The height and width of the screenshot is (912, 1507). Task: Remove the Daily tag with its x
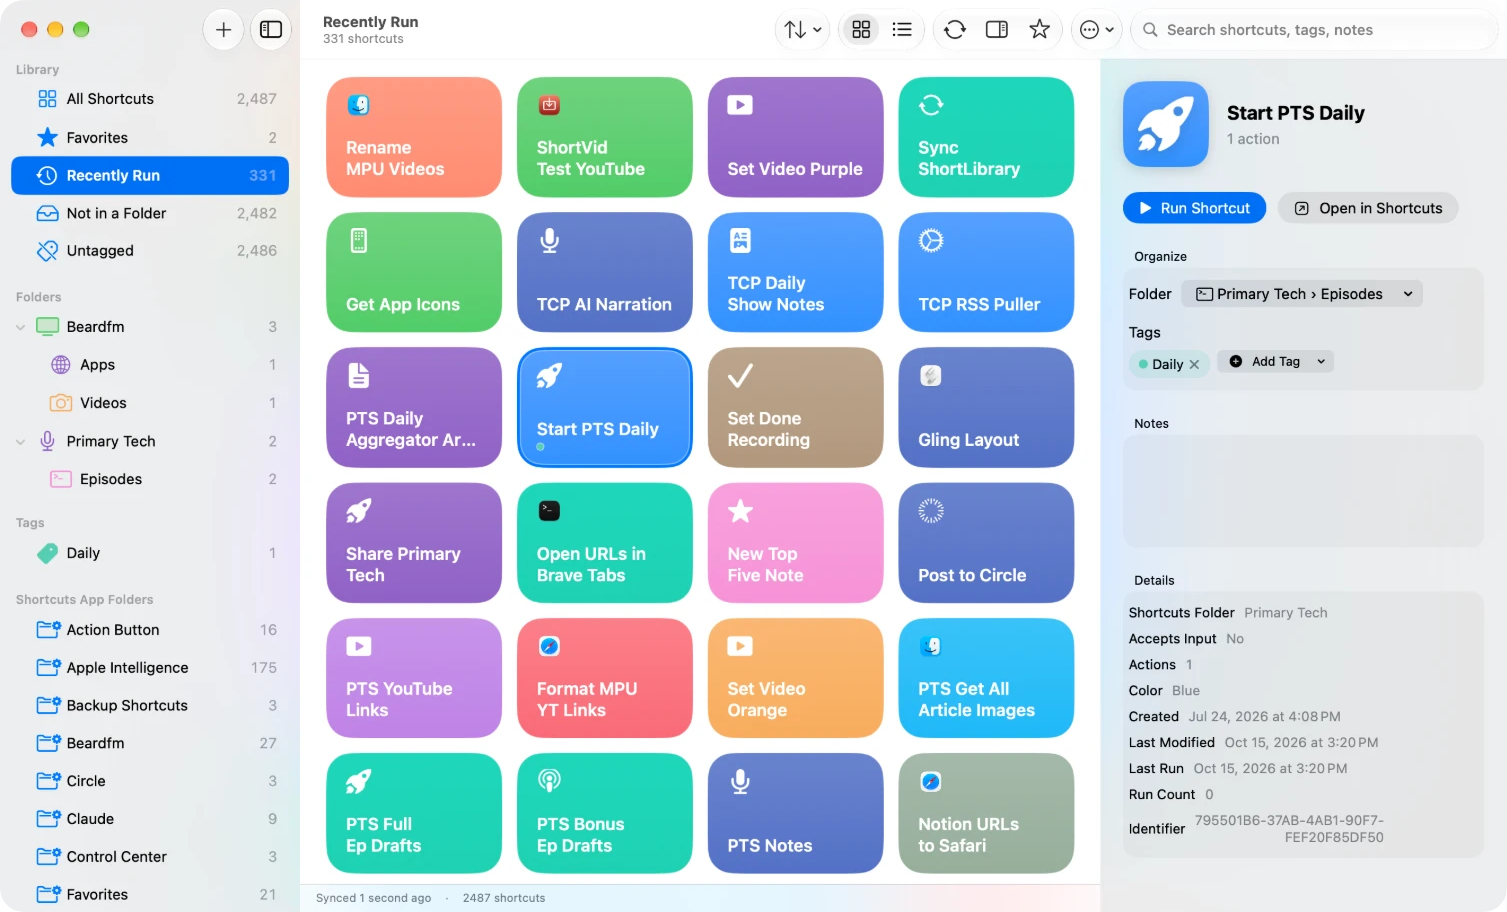point(1194,365)
